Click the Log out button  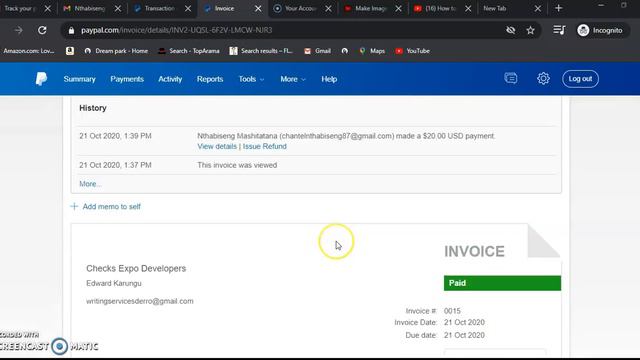click(580, 79)
